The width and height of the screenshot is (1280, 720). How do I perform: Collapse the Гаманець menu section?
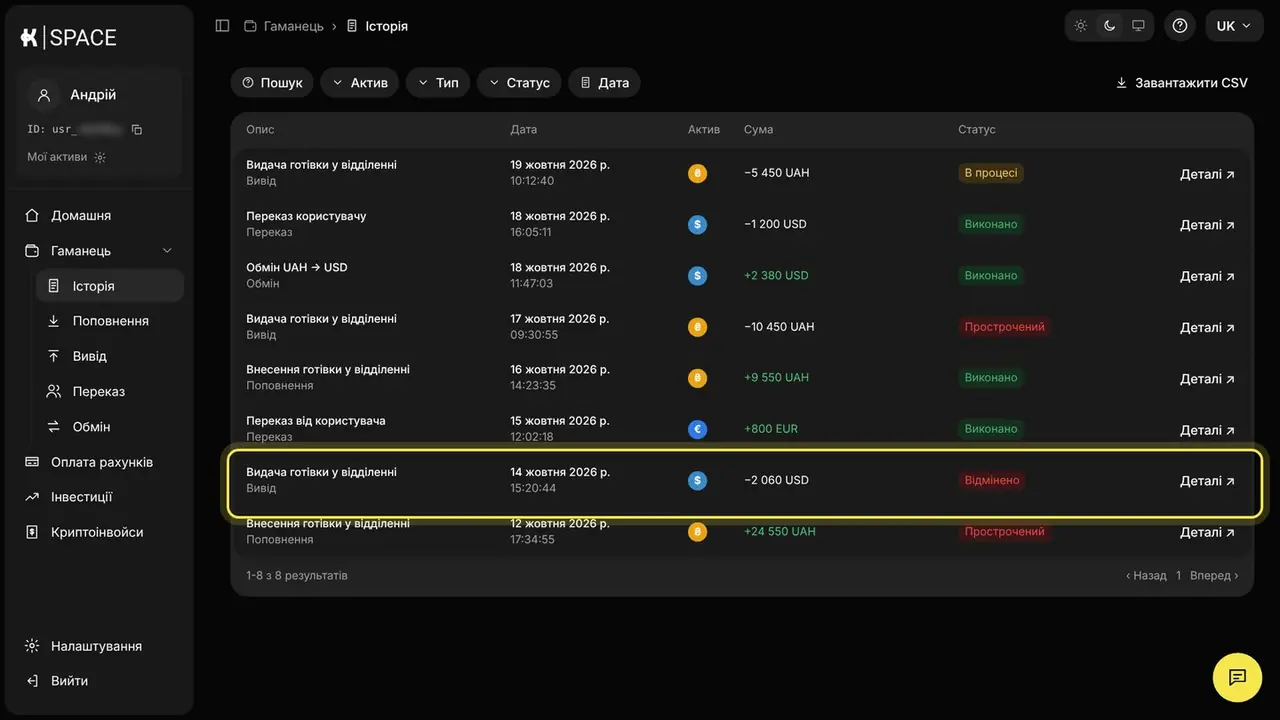(x=167, y=251)
